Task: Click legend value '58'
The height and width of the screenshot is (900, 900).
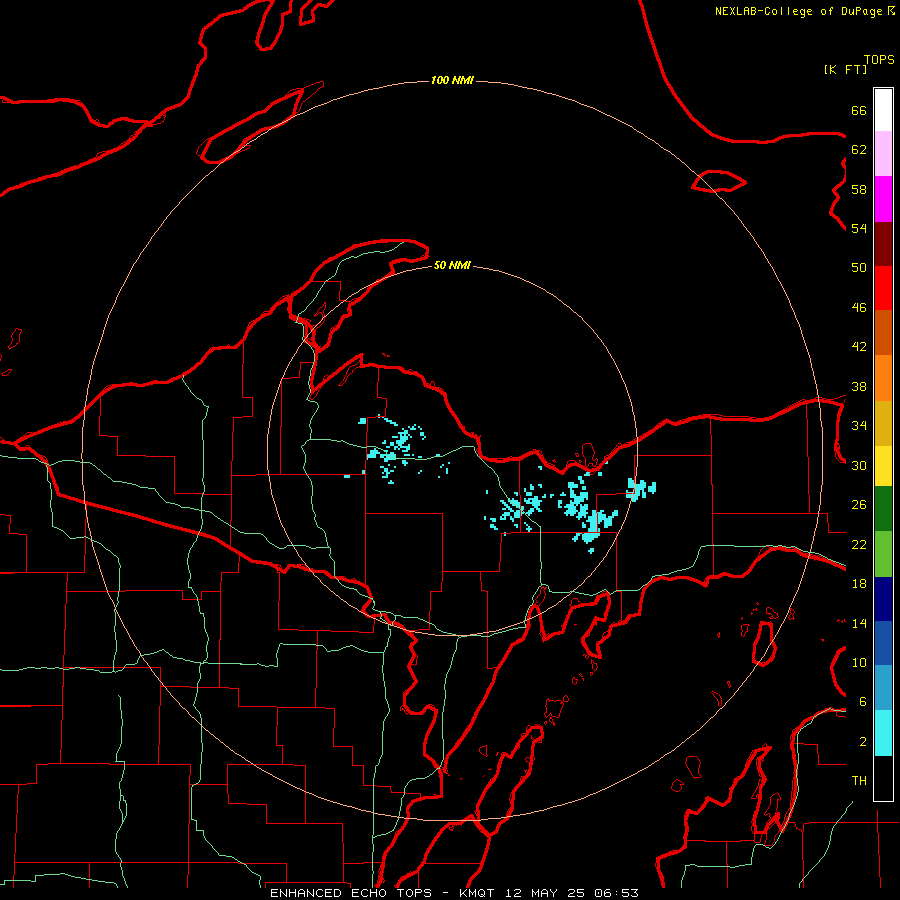Action: [859, 189]
